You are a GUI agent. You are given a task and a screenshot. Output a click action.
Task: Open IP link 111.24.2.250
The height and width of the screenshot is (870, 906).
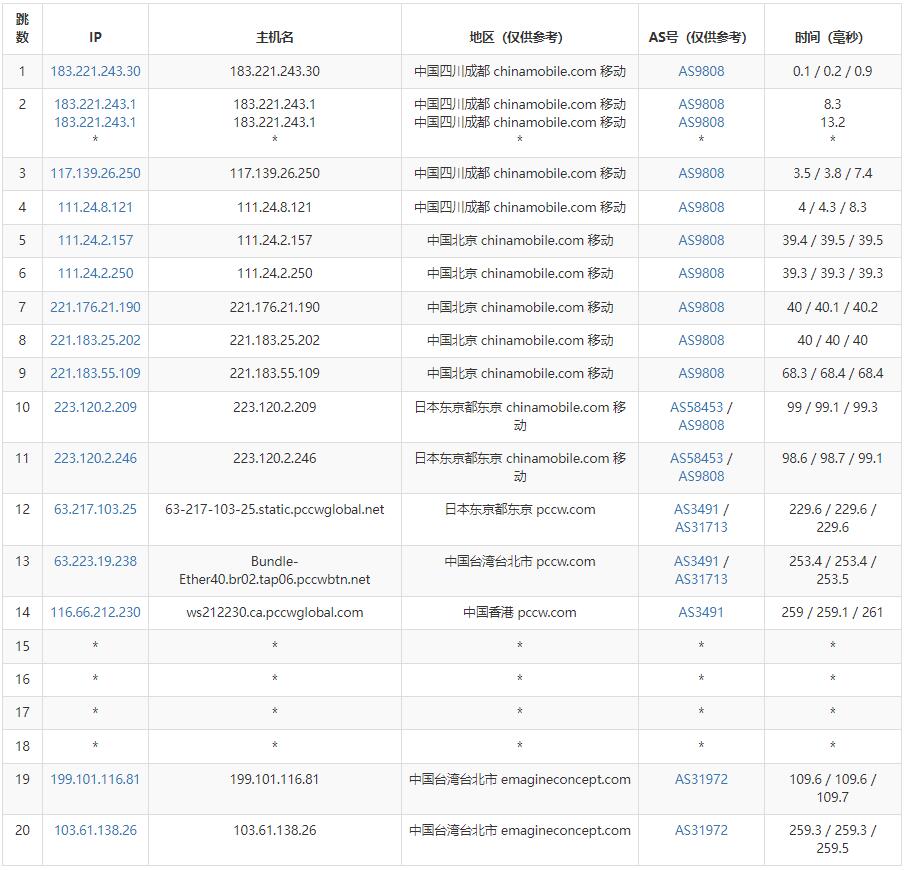pyautogui.click(x=95, y=273)
